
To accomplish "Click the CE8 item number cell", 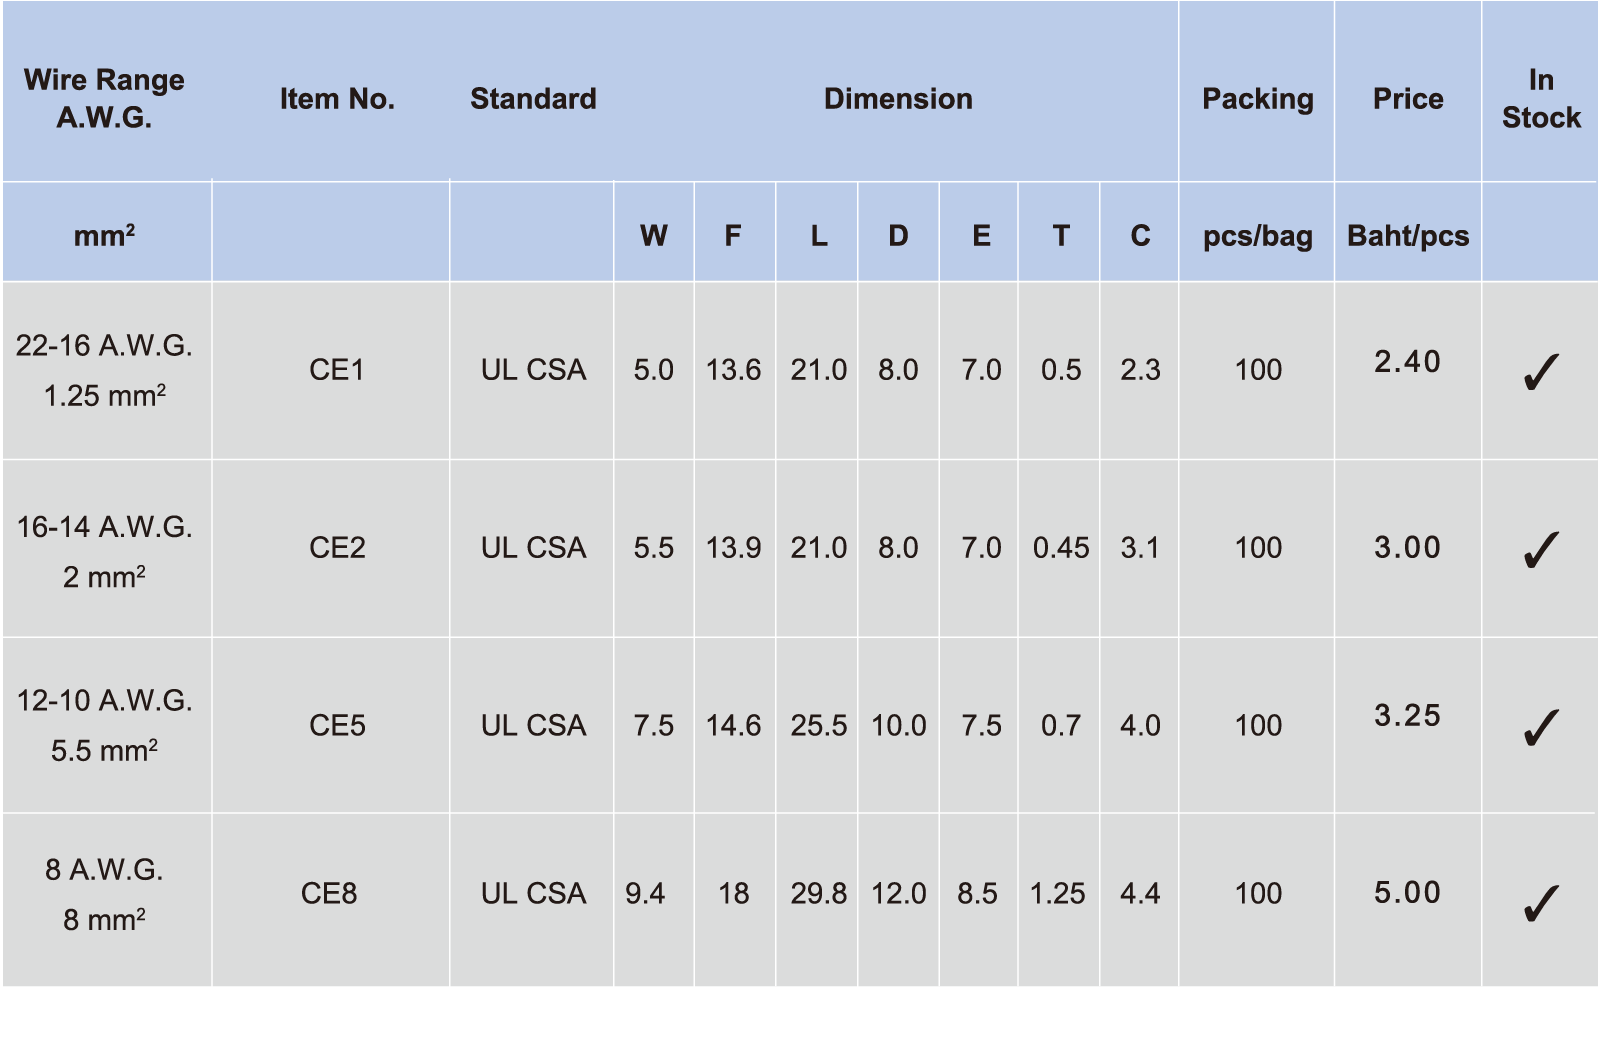I will (x=329, y=893).
